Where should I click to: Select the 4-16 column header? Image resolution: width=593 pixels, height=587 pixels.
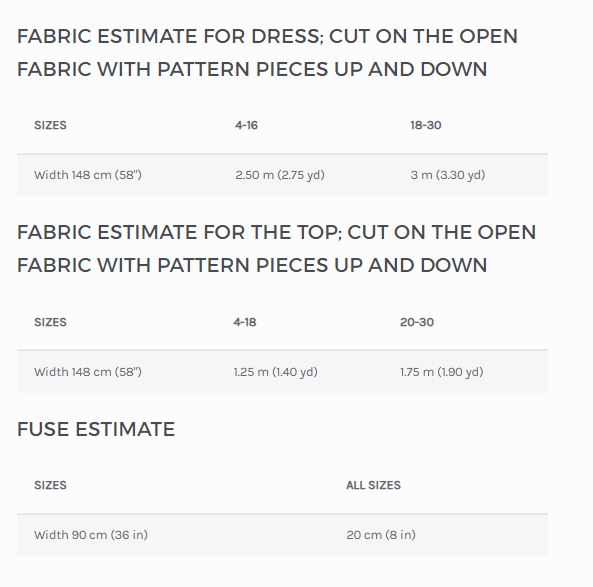246,125
